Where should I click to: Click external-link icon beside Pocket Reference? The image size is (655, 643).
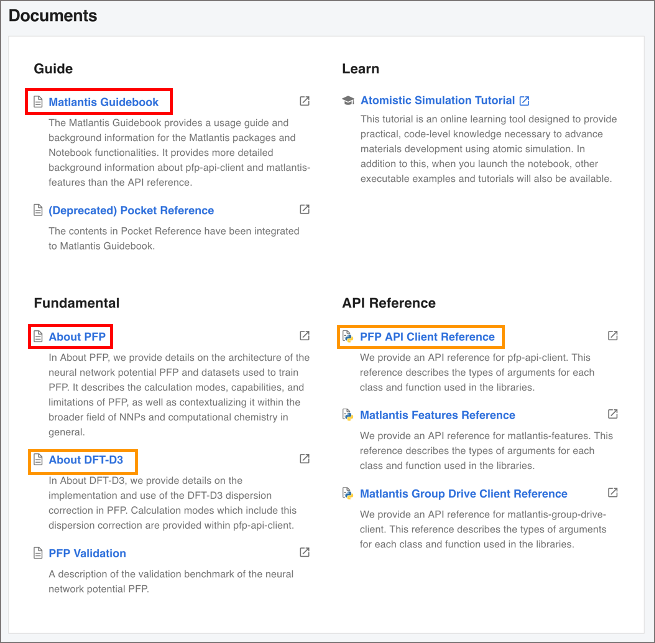[305, 210]
